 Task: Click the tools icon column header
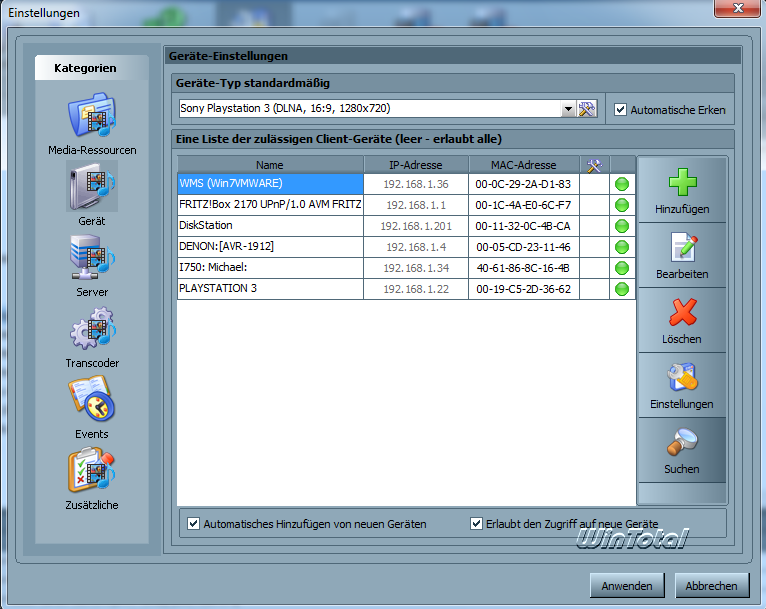tap(595, 165)
